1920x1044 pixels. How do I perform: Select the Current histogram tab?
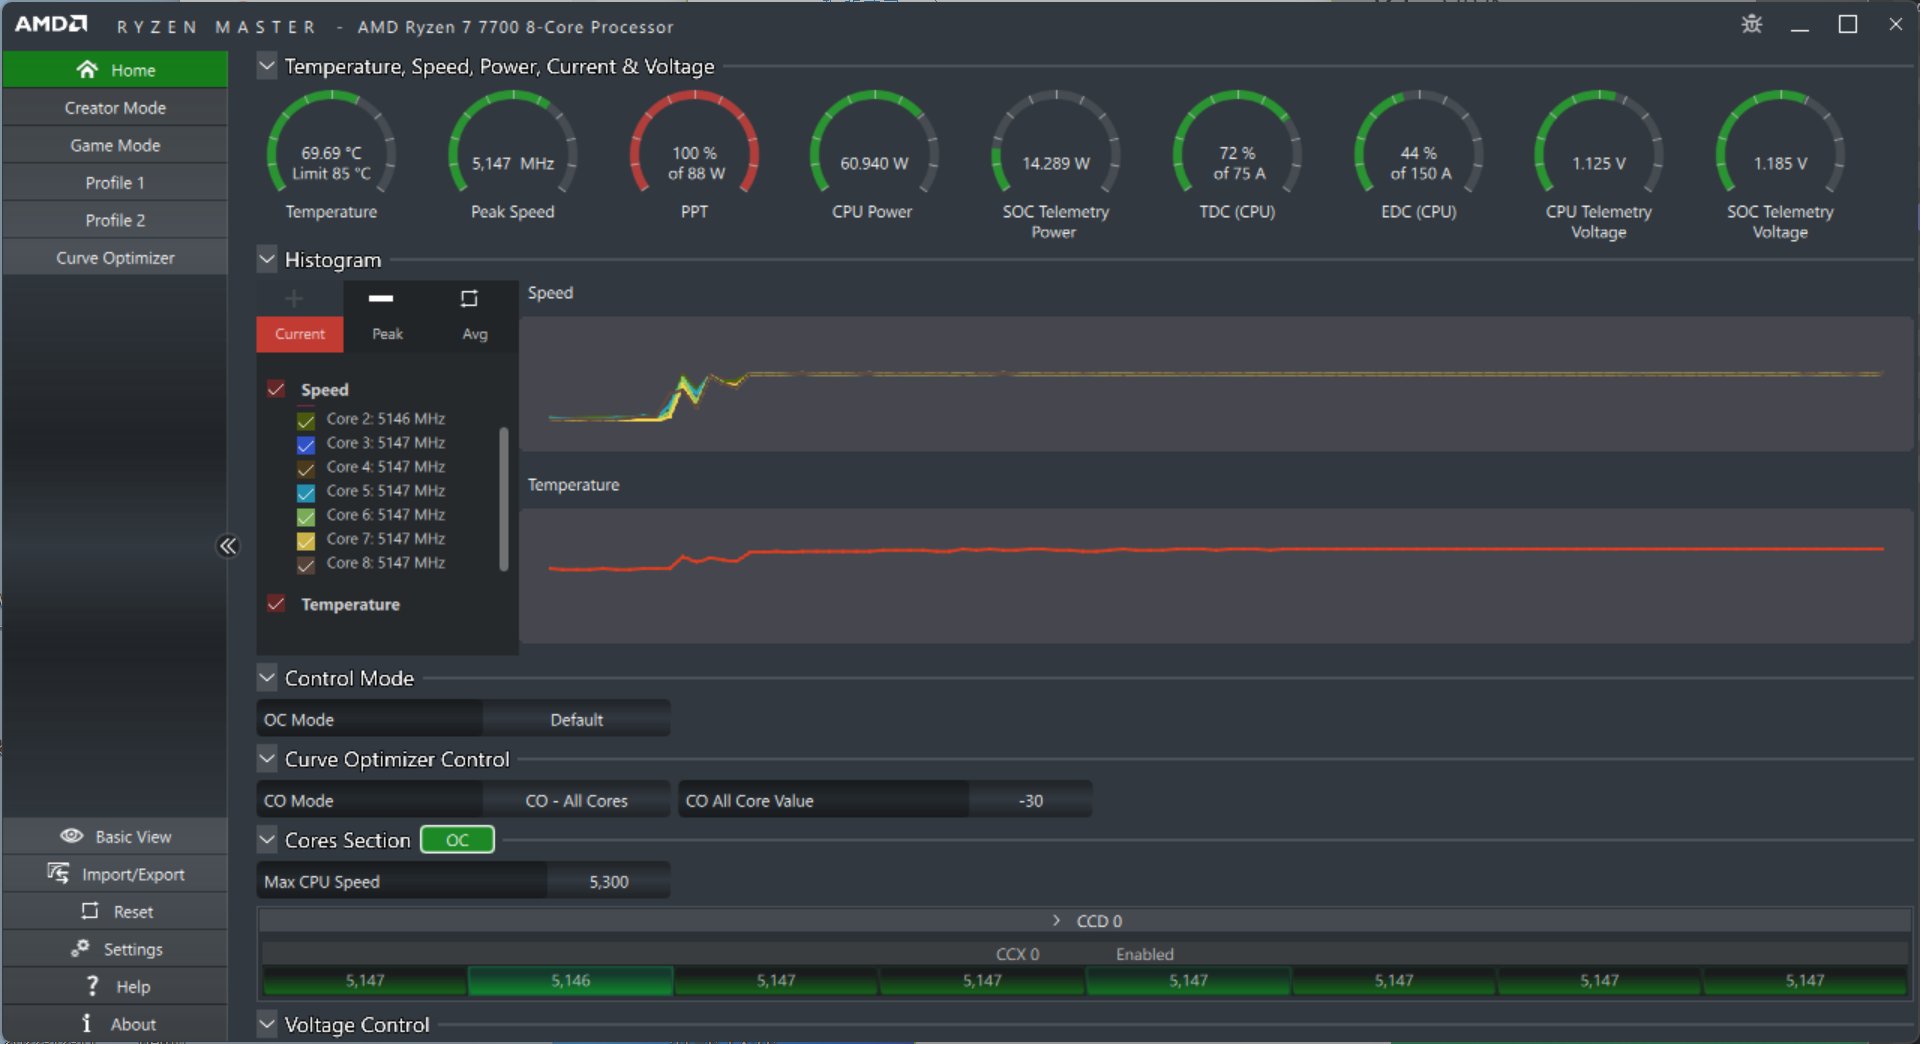pos(300,334)
